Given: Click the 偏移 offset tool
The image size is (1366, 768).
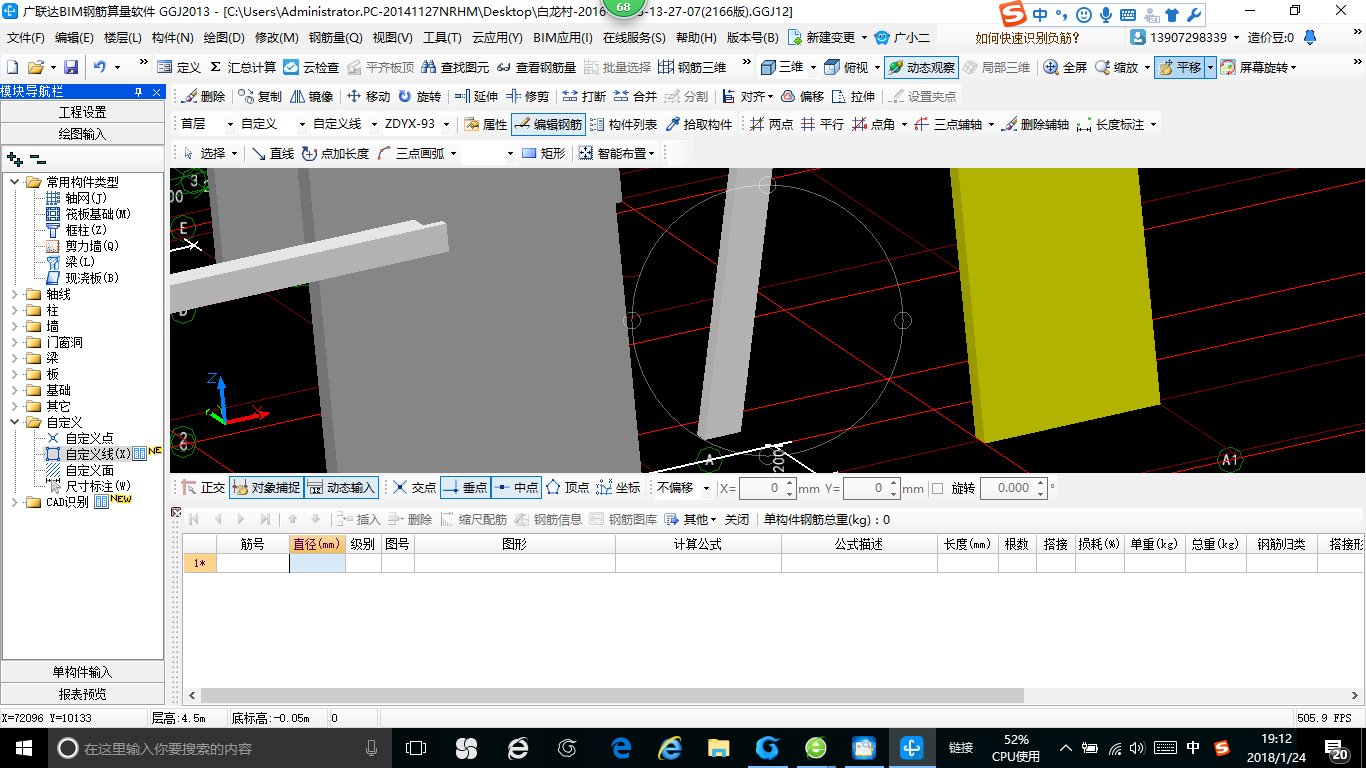Looking at the screenshot, I should (802, 96).
